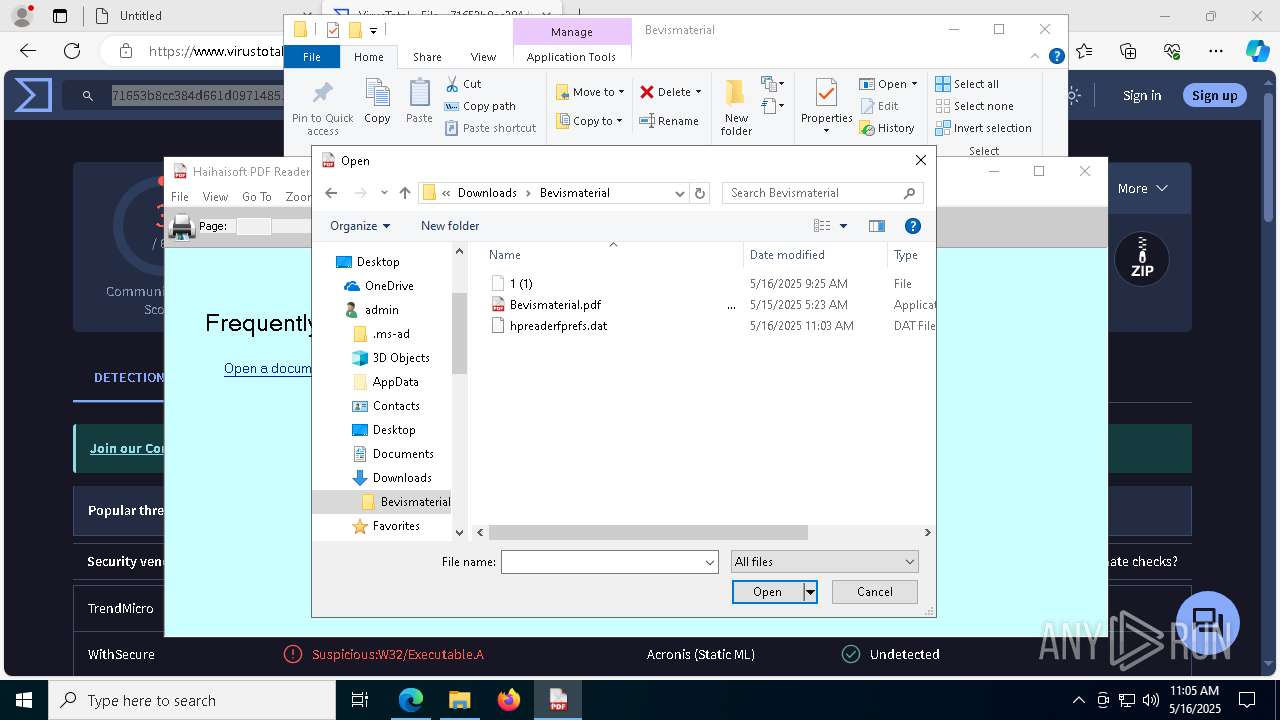This screenshot has height=720, width=1280.
Task: Select 3D Objects in the folder tree
Action: (x=401, y=358)
